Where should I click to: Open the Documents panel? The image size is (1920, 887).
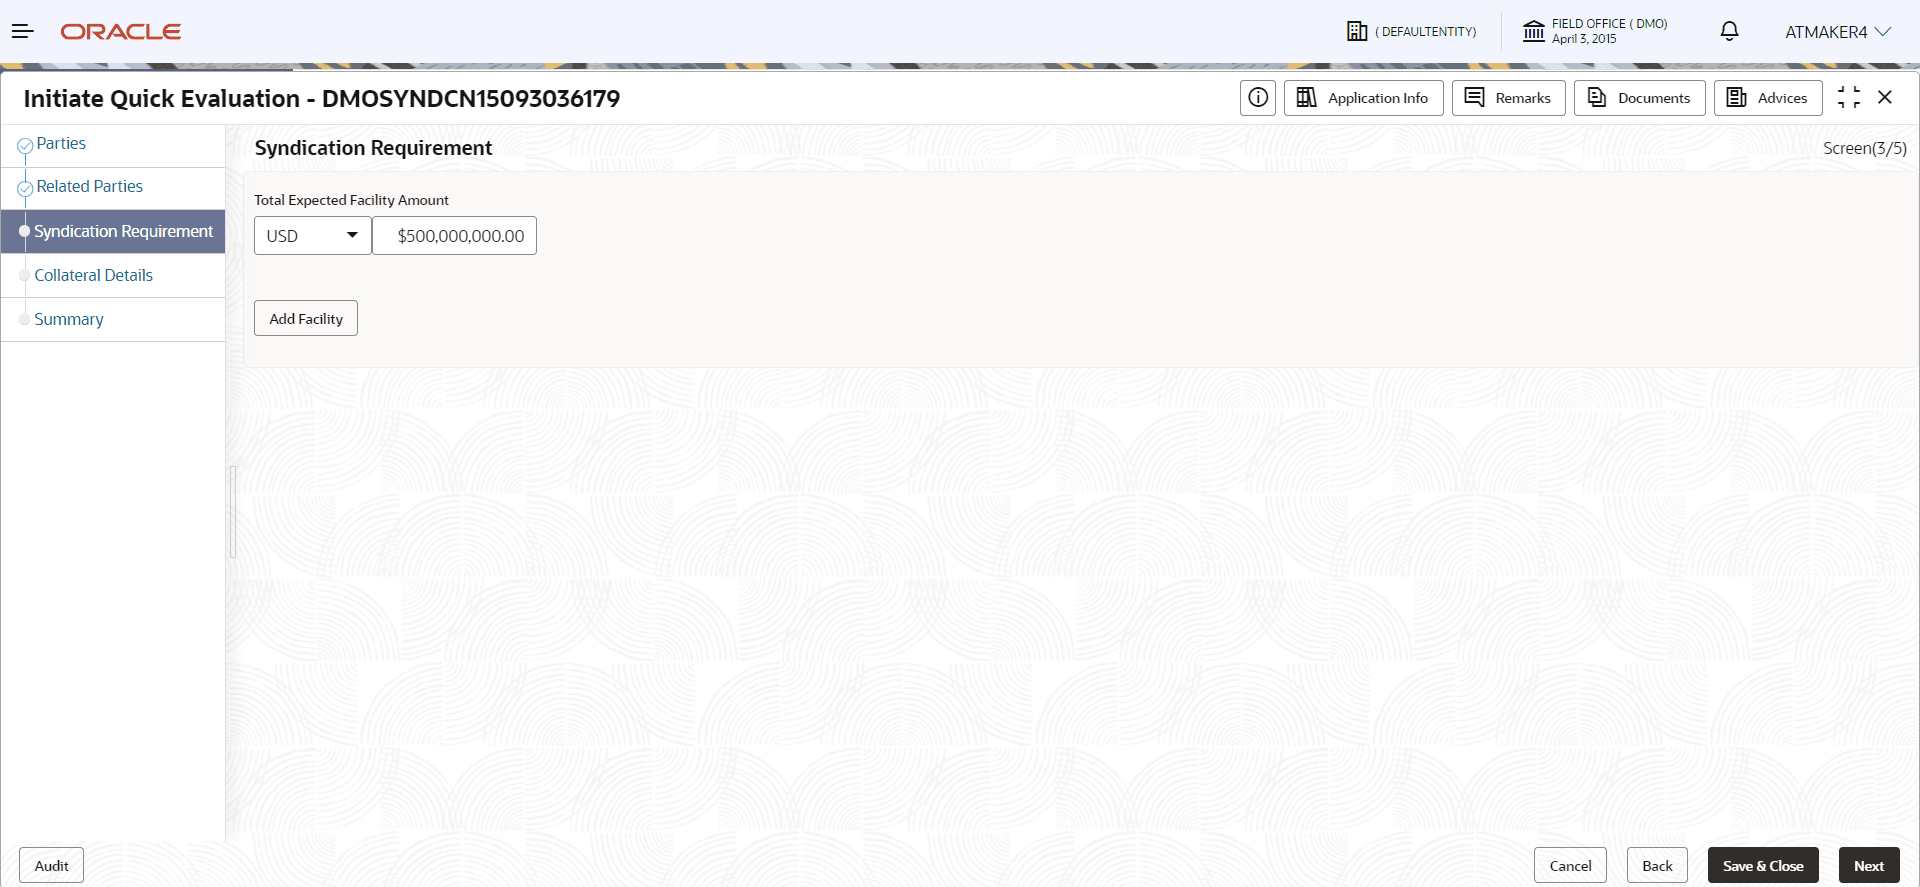(1639, 98)
